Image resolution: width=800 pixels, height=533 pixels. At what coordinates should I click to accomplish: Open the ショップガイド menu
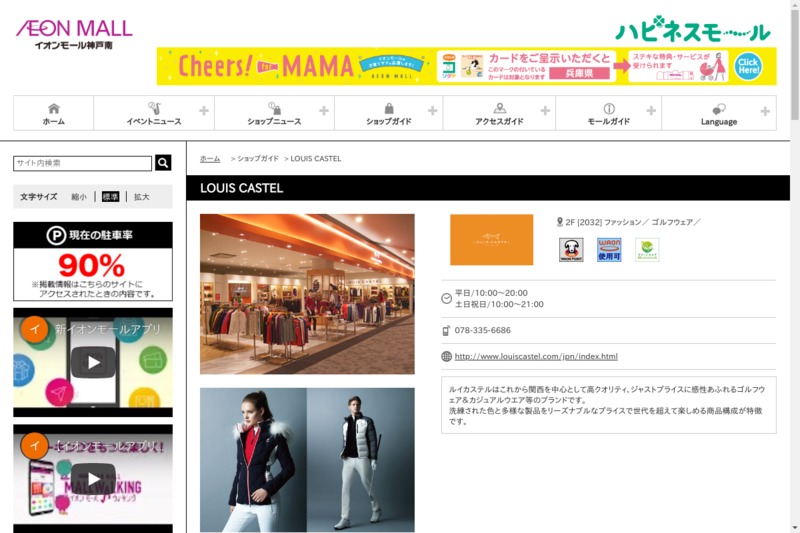[x=389, y=113]
